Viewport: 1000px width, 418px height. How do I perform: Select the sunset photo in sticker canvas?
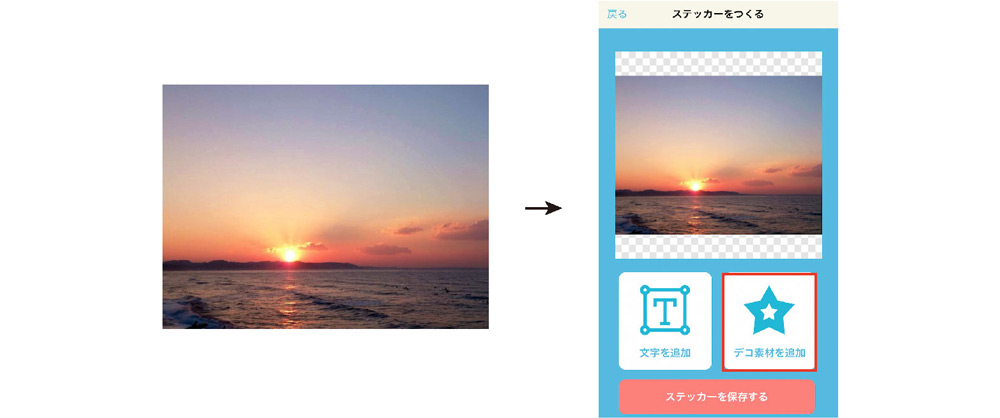tap(718, 155)
